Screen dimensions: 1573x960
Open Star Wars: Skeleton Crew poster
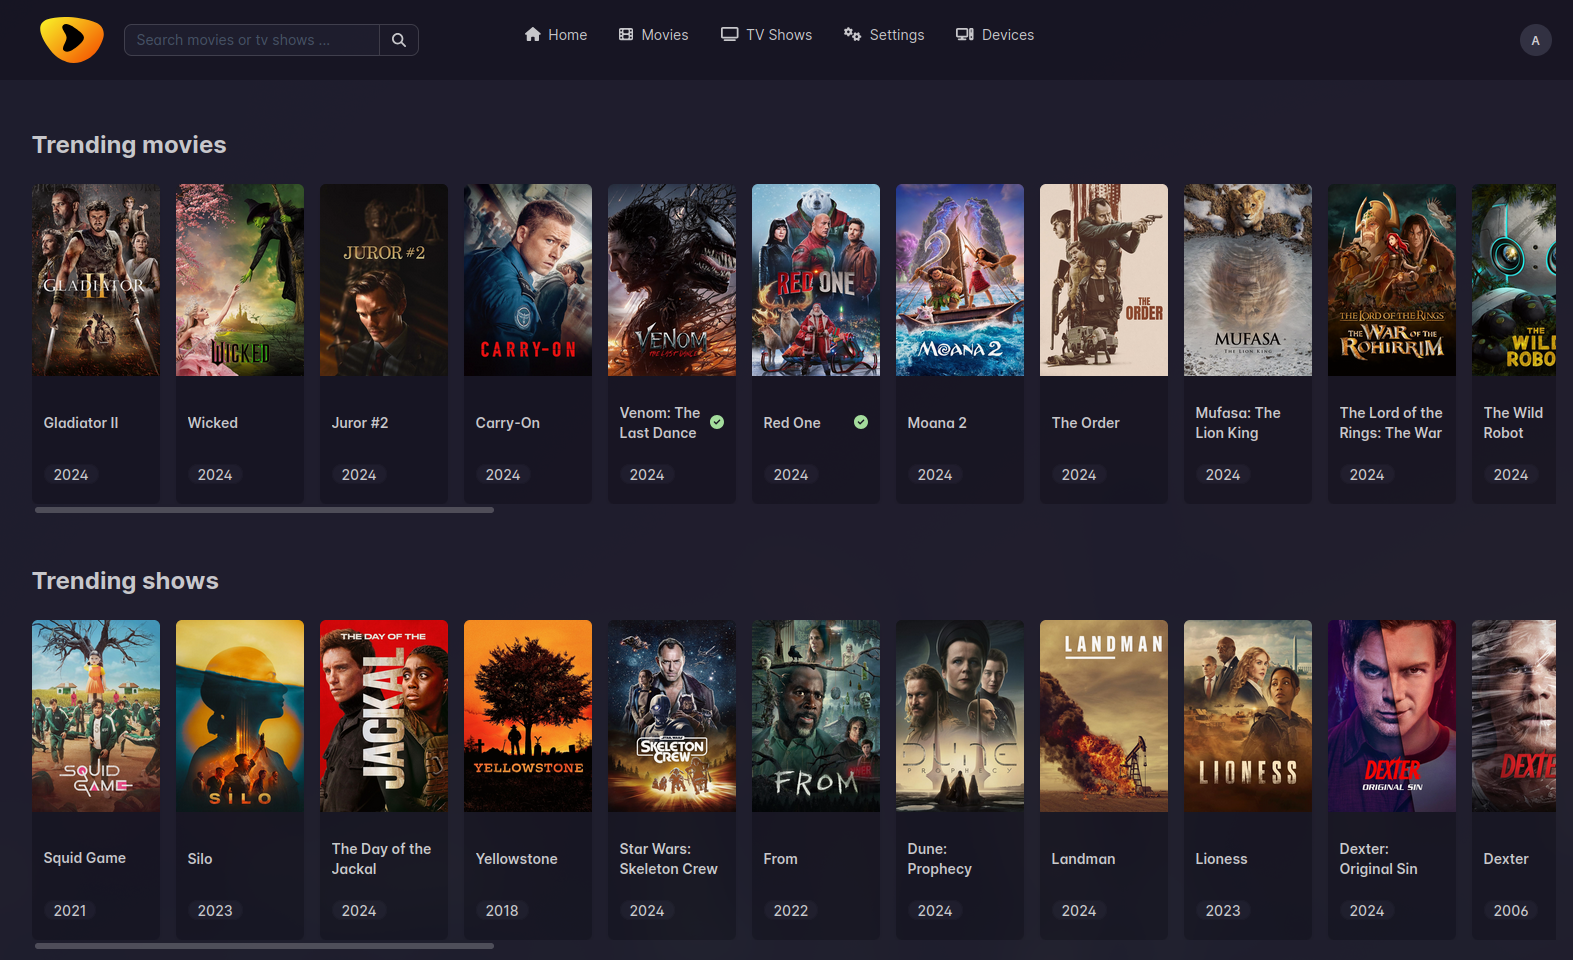coord(672,716)
